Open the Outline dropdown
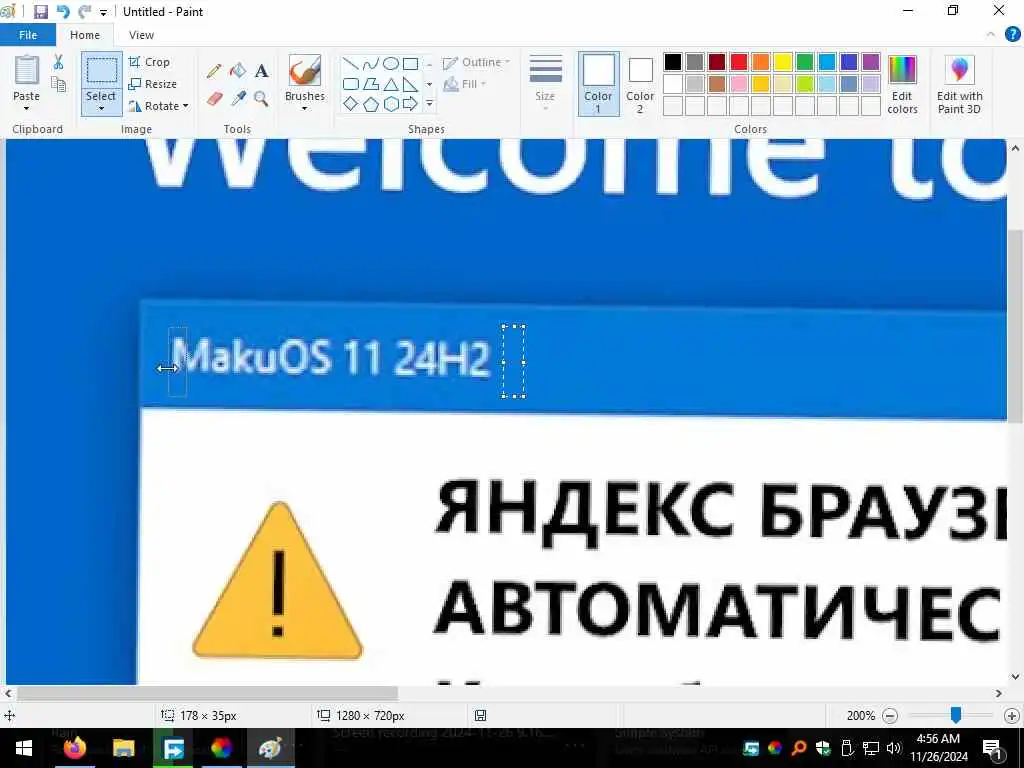The height and width of the screenshot is (768, 1024). click(x=476, y=63)
